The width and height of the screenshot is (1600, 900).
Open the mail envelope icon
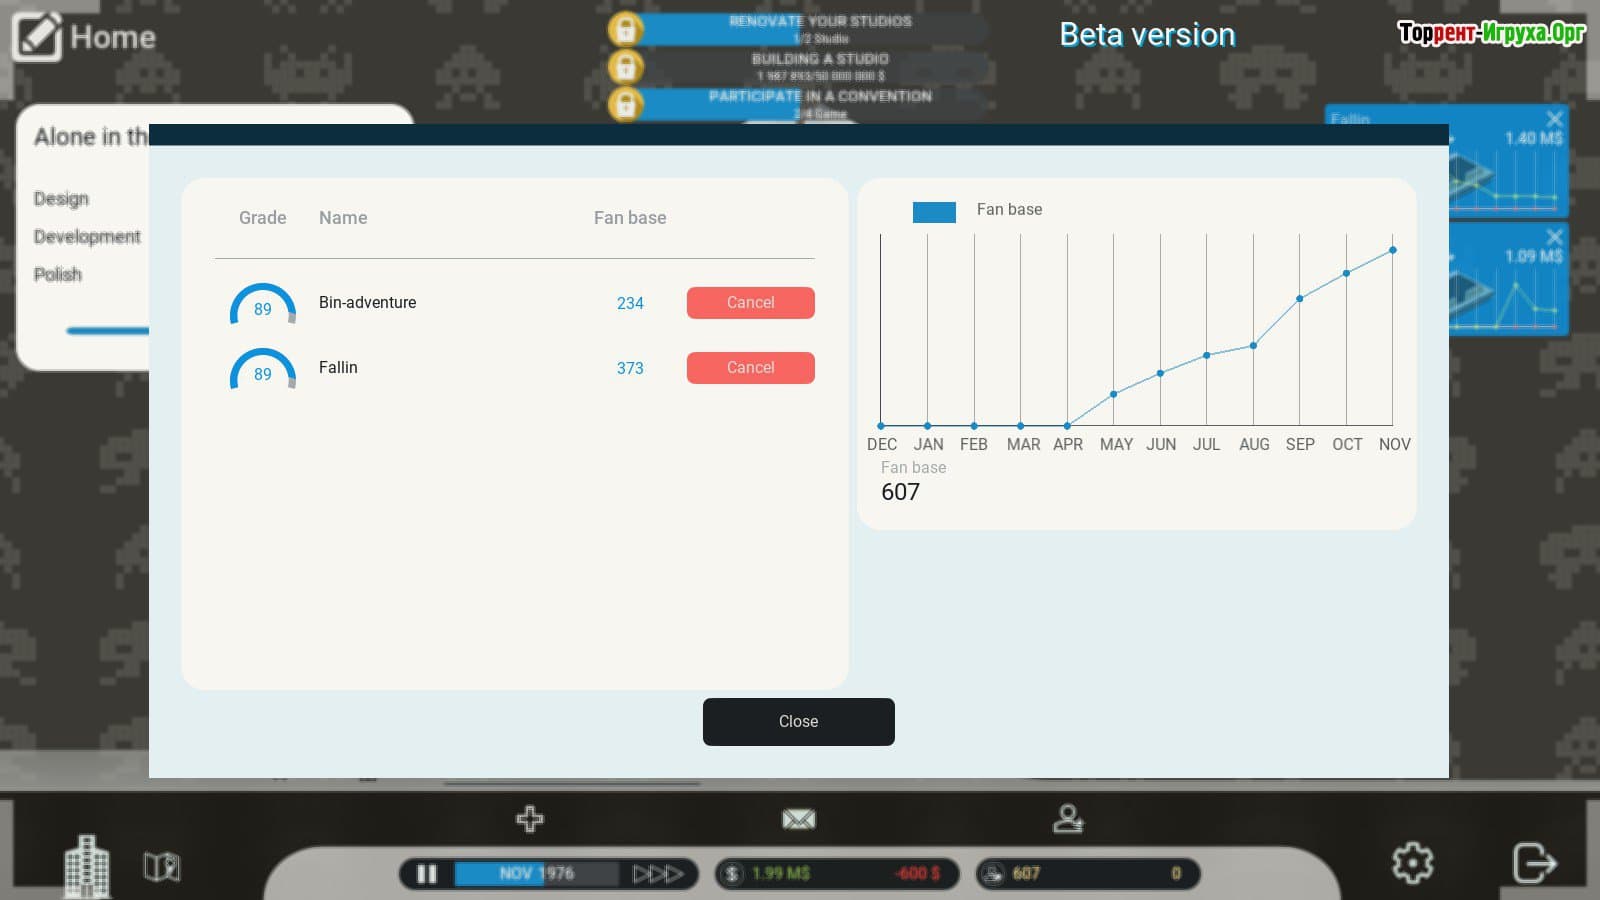[798, 820]
